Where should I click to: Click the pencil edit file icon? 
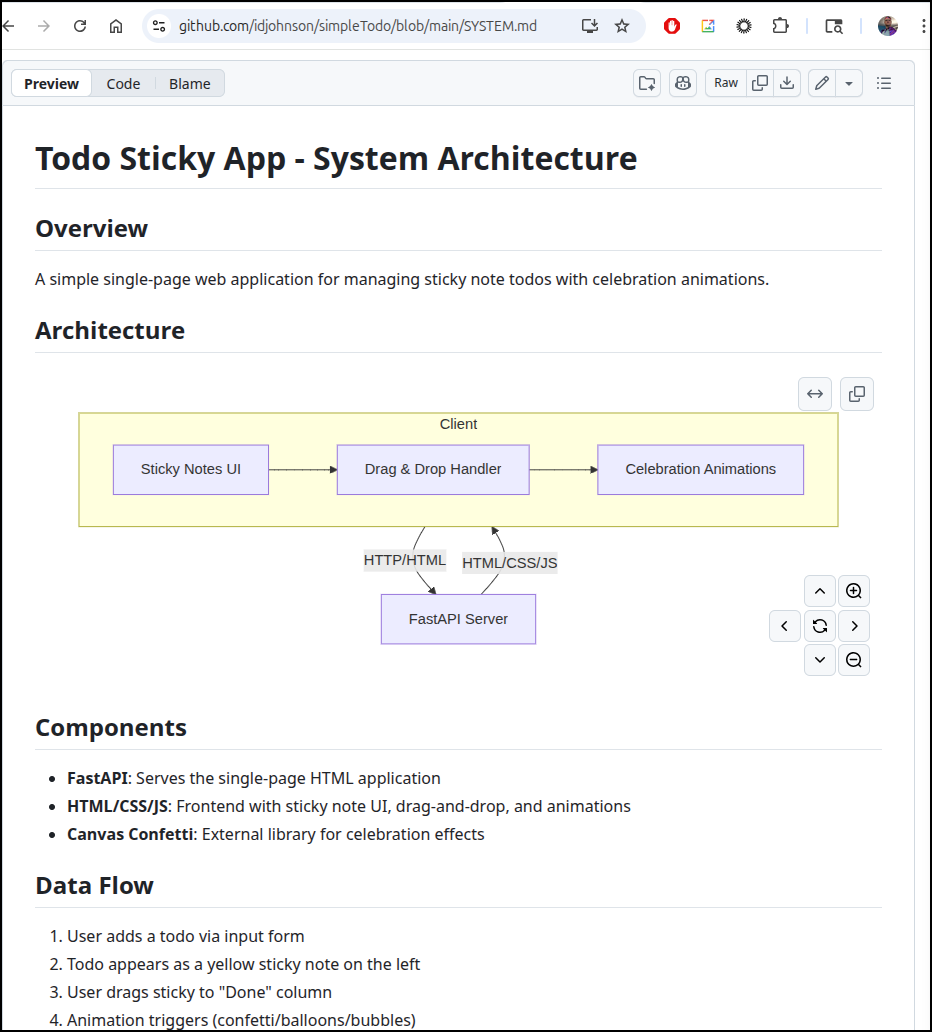tap(822, 83)
